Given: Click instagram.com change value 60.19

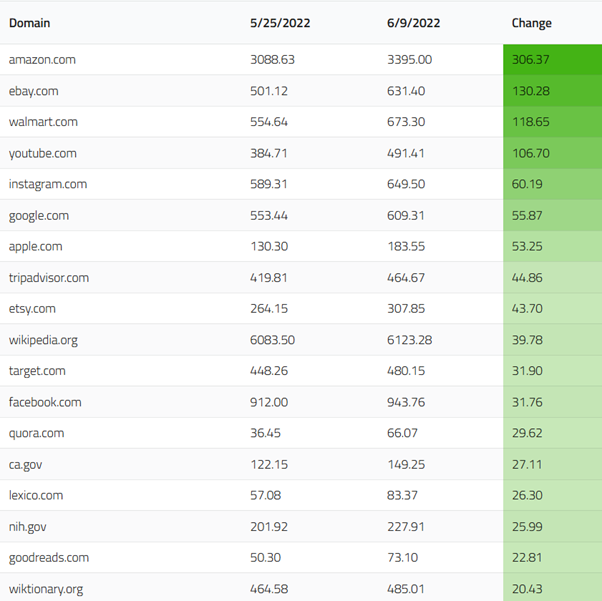Looking at the screenshot, I should 527,184.
